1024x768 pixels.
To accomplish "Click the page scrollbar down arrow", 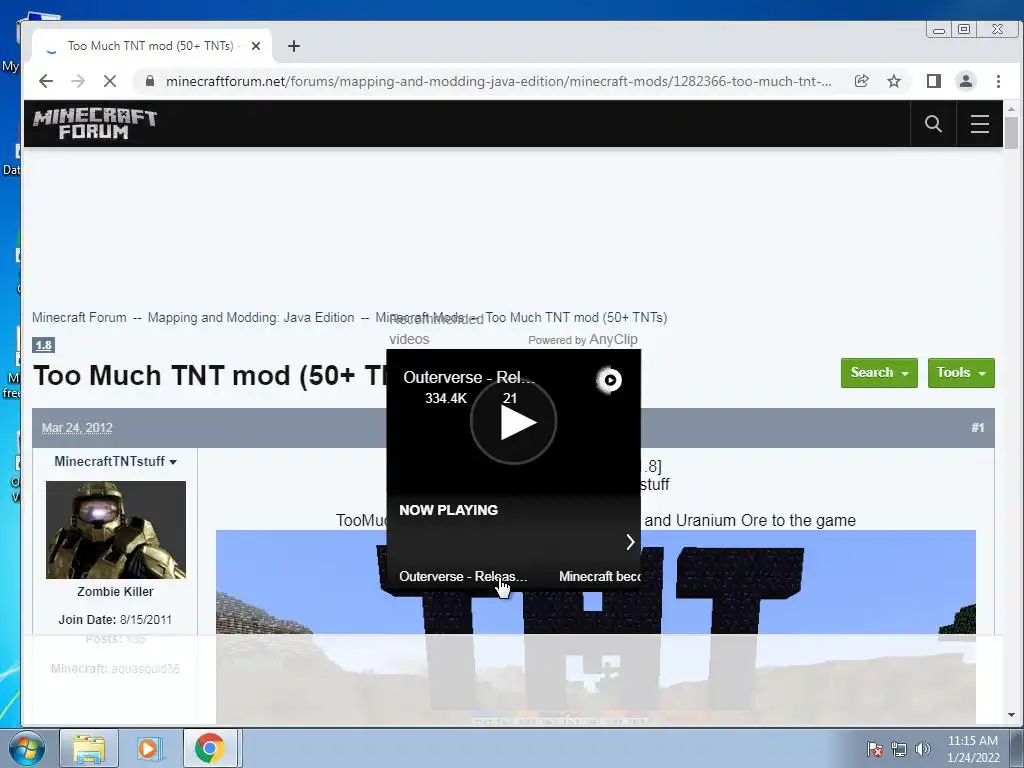I will pos(1011,715).
